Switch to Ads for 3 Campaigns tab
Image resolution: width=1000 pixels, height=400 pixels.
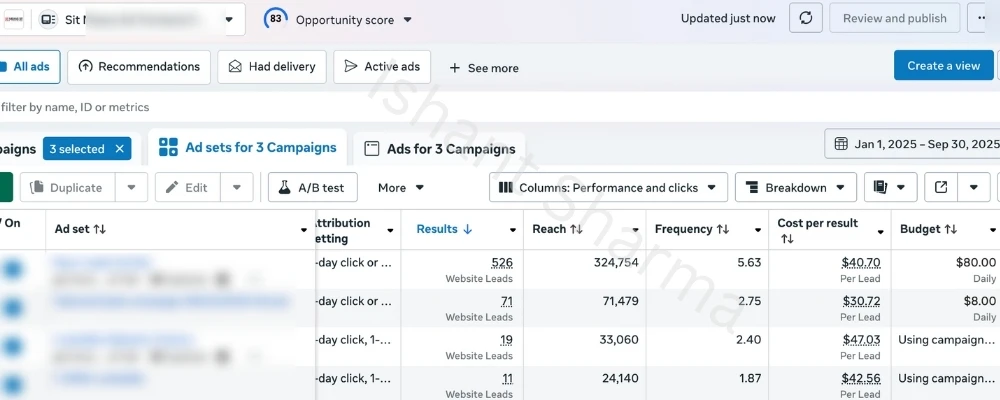[x=440, y=149]
